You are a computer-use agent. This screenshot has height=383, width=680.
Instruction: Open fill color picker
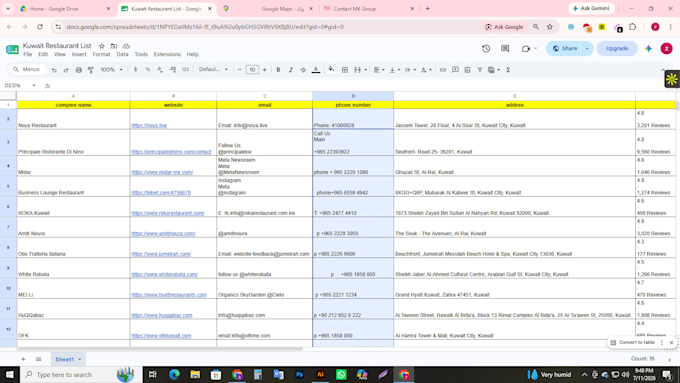click(331, 69)
